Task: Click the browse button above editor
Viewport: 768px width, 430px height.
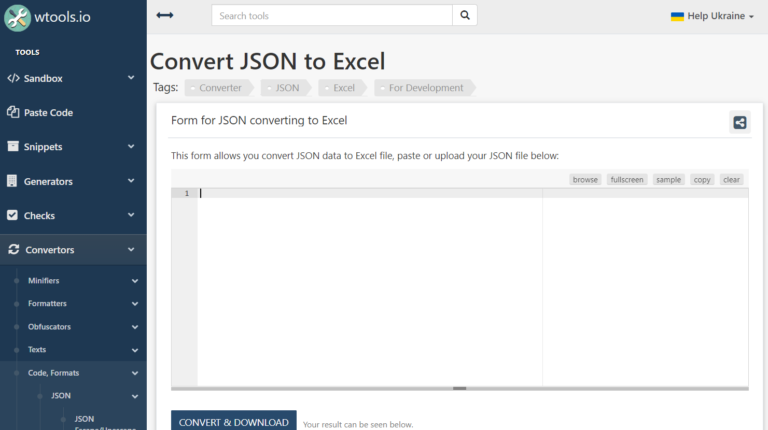Action: [585, 179]
